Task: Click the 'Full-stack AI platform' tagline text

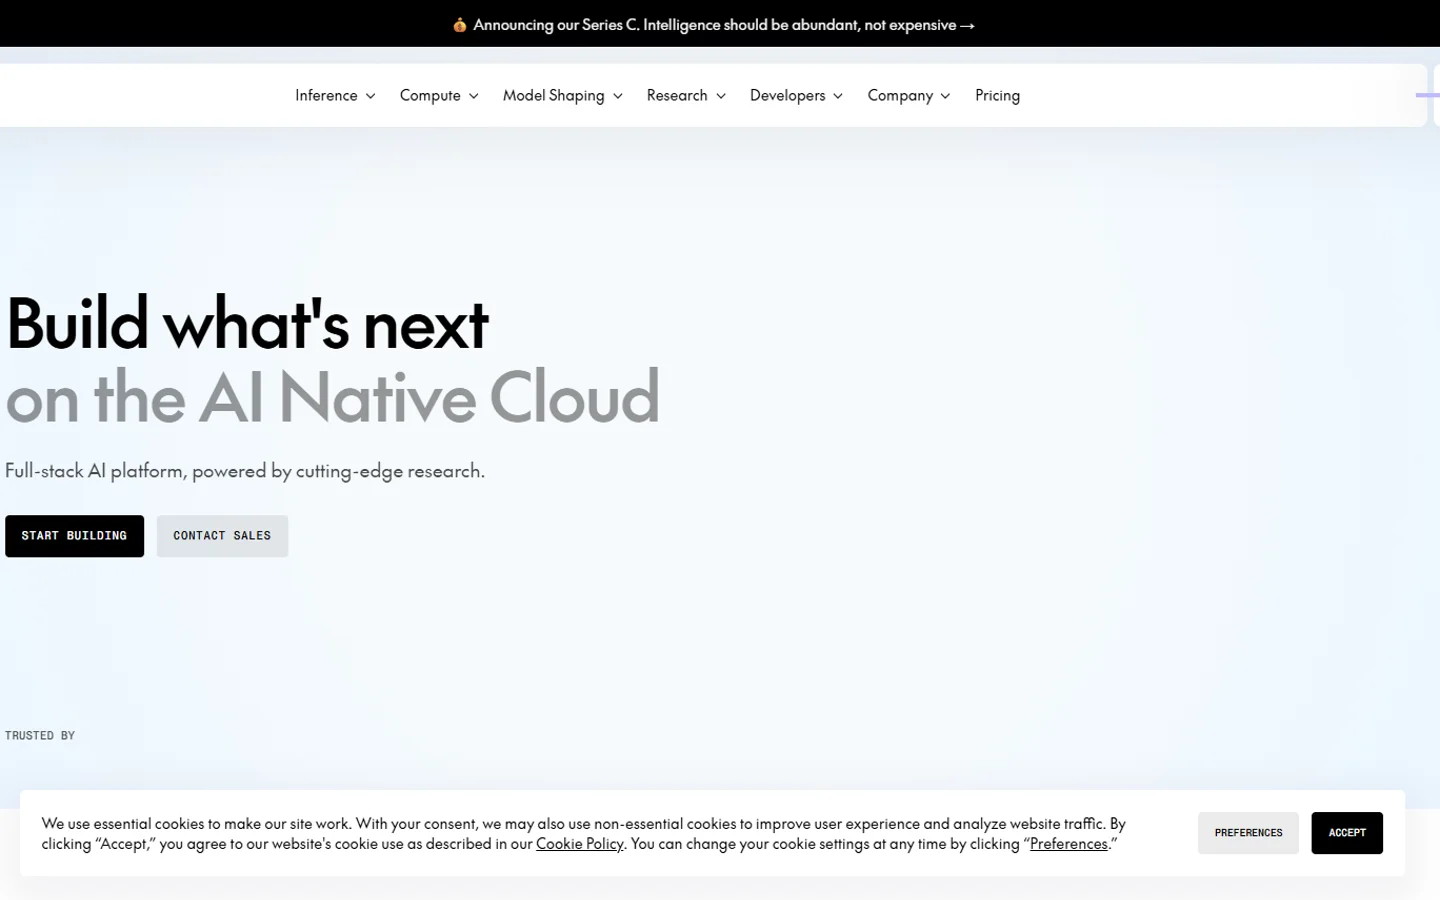Action: (x=245, y=471)
